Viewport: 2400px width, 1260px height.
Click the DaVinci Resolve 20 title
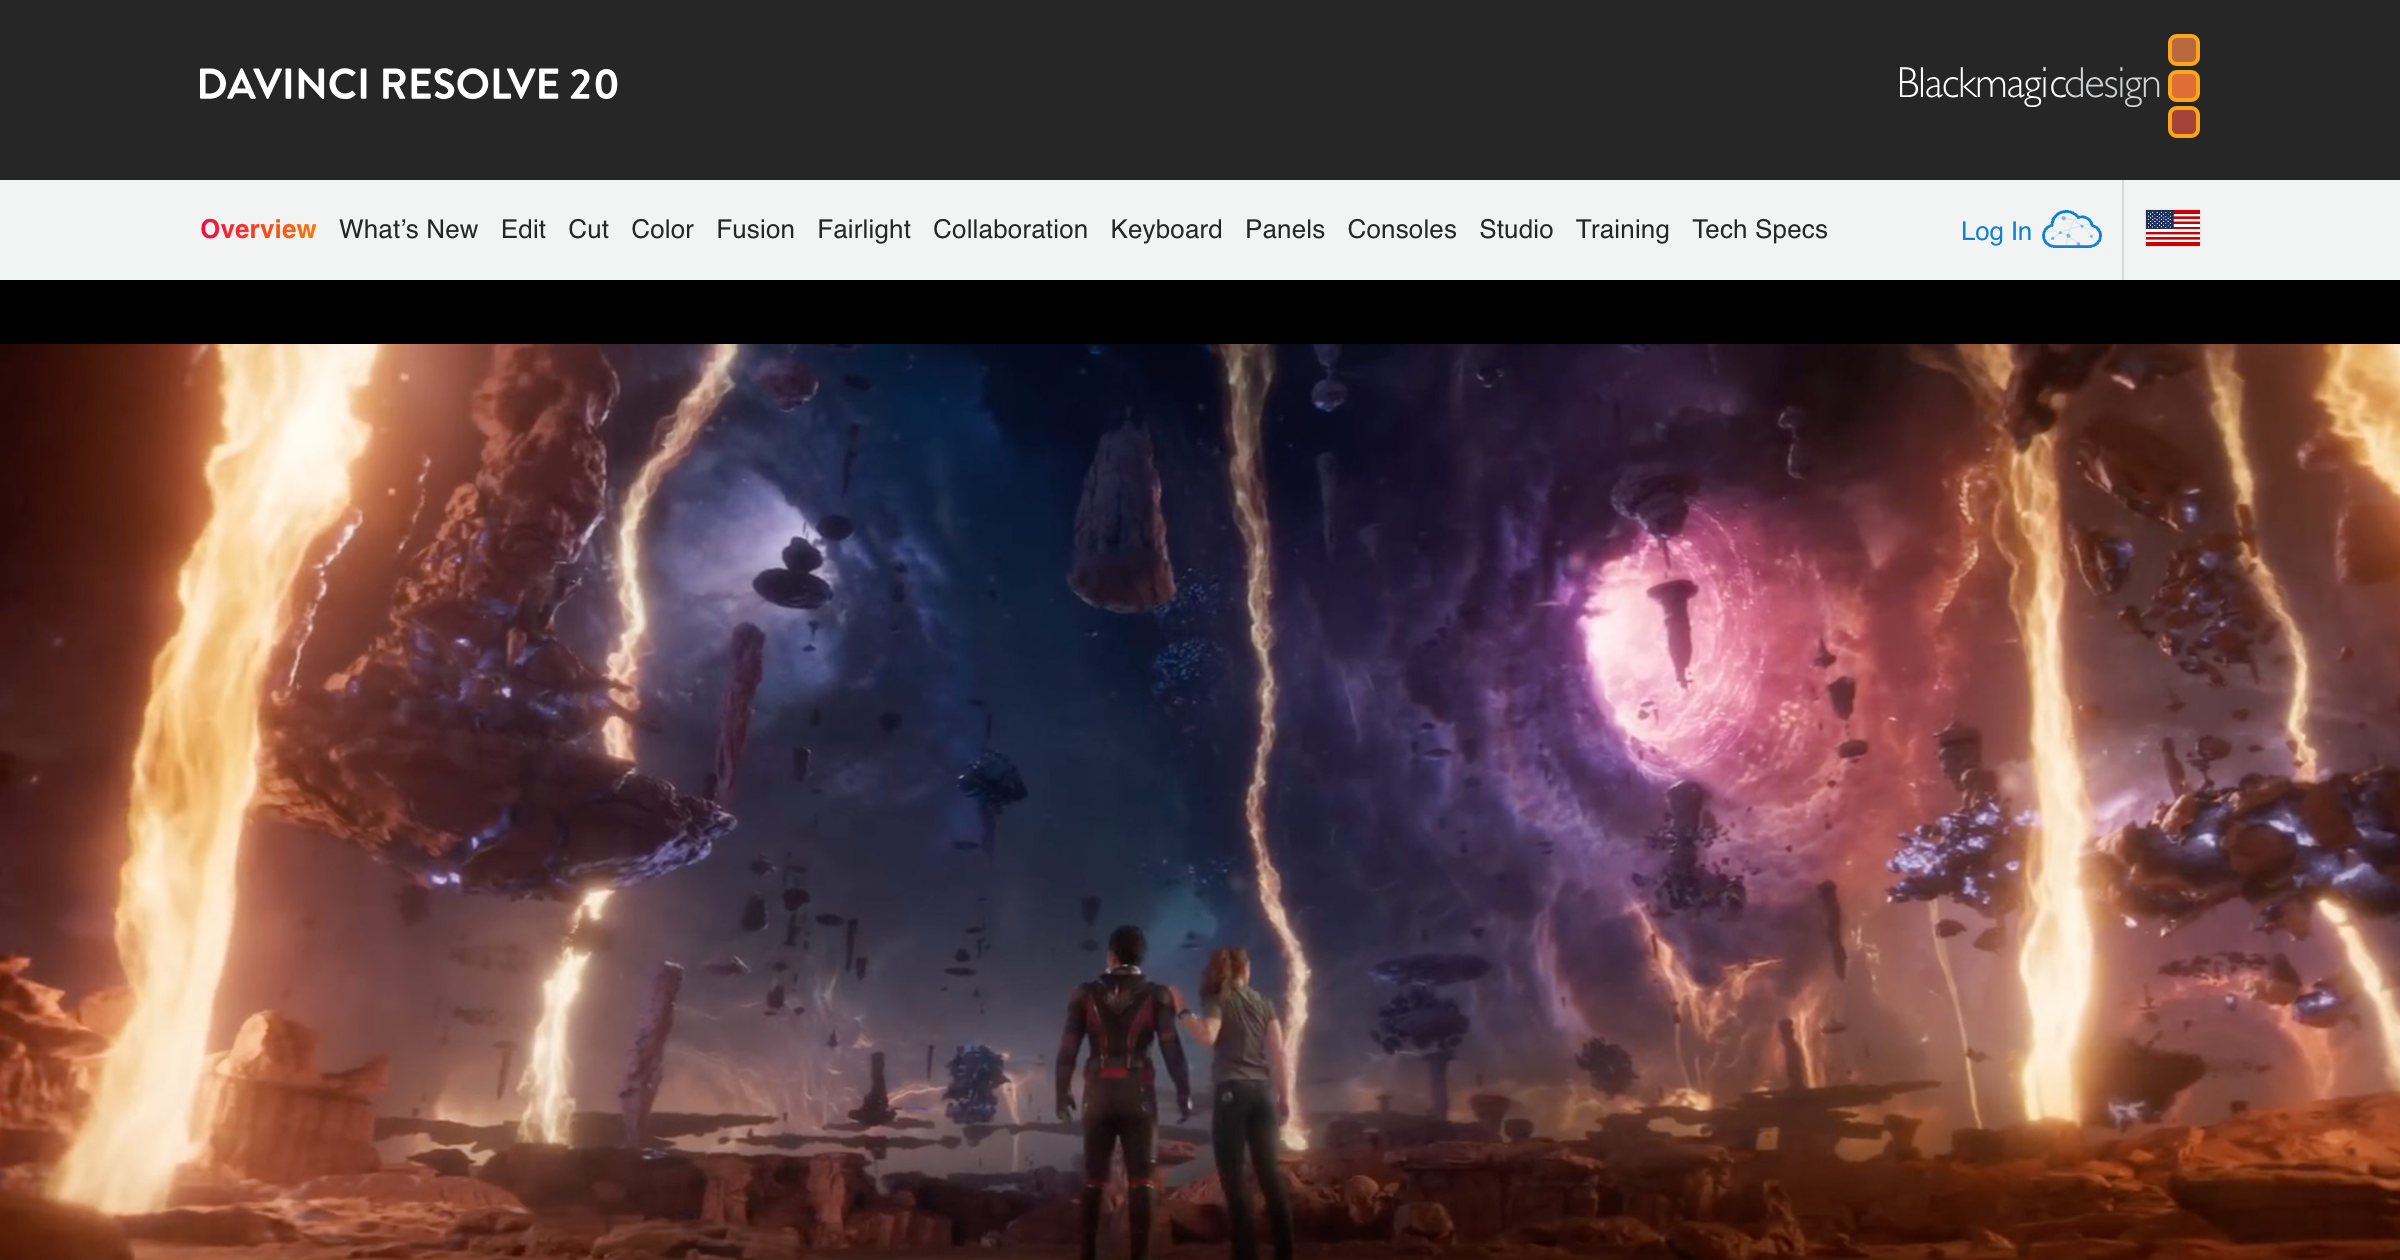(x=408, y=85)
